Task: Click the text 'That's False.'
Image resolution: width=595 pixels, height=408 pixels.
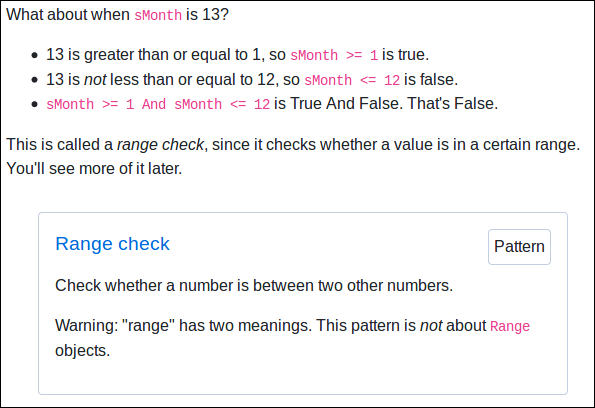Action: (452, 104)
